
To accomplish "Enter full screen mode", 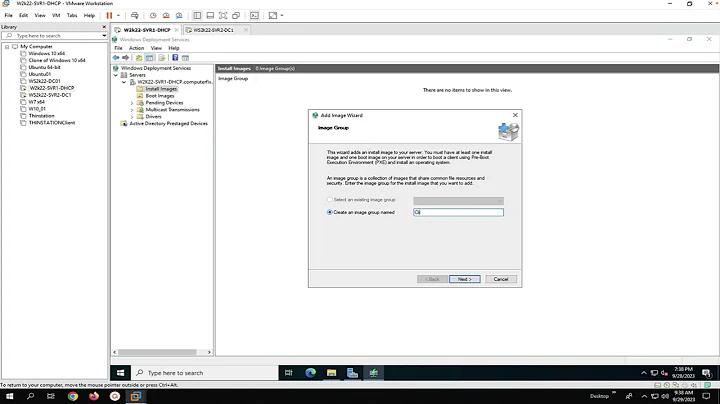I will tap(223, 15).
